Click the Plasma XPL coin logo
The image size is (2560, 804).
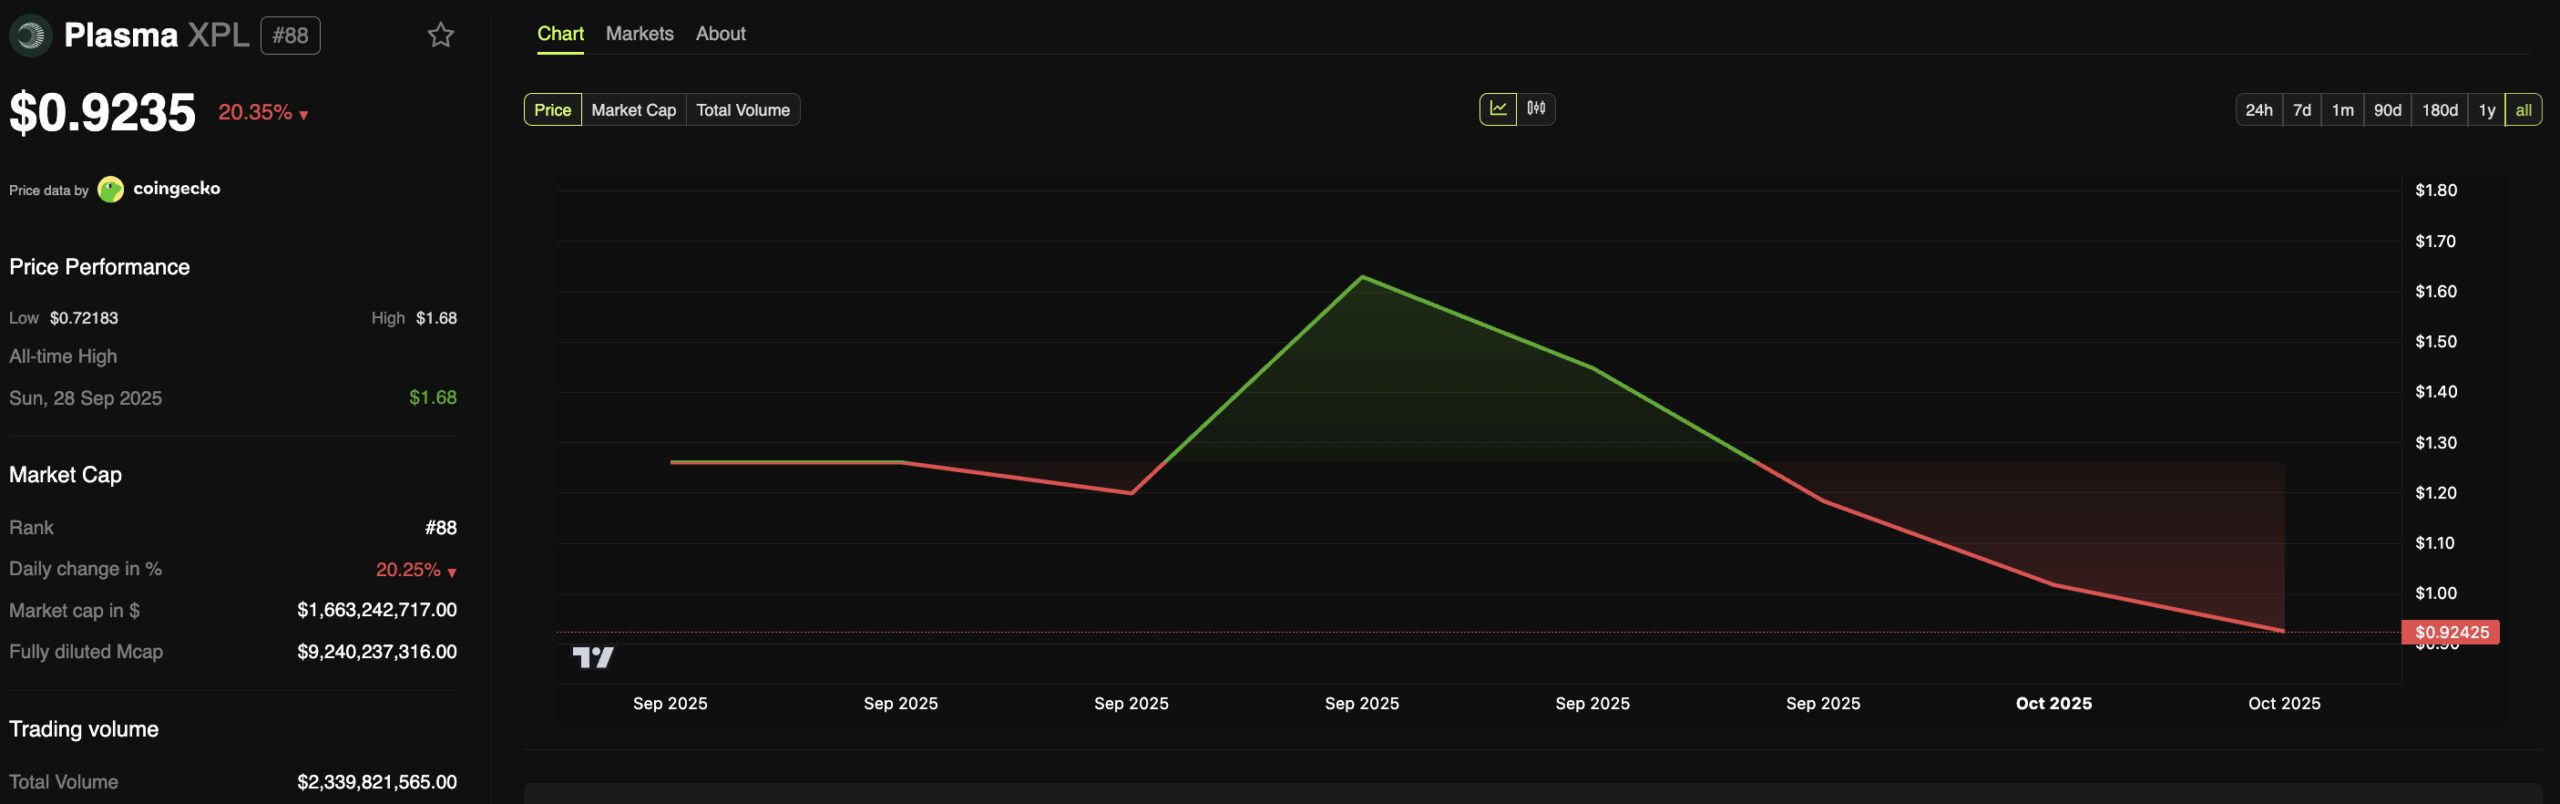click(x=30, y=36)
